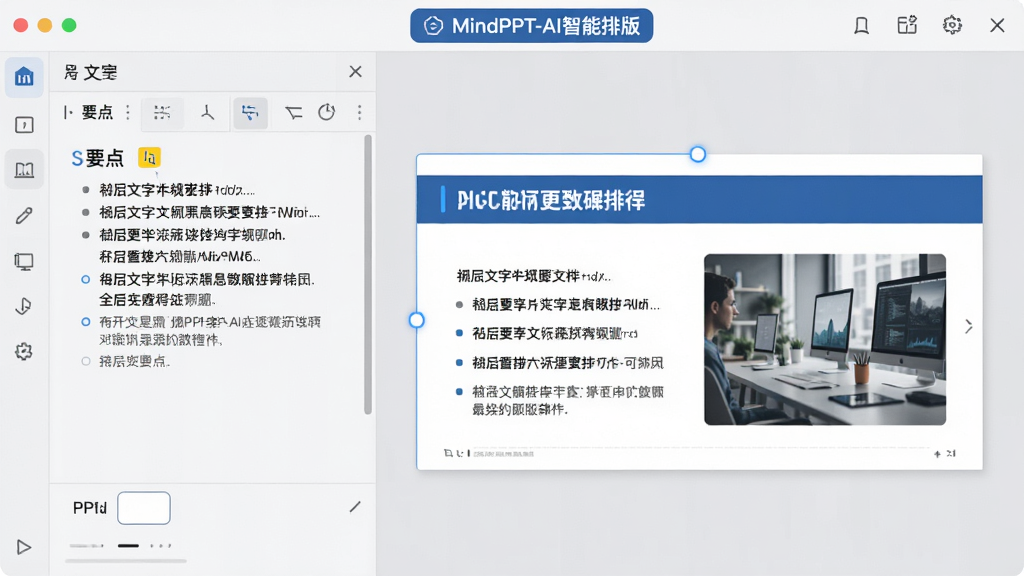Click the first blue hollow circle bullet in outline
This screenshot has width=1024, height=576.
tap(86, 280)
